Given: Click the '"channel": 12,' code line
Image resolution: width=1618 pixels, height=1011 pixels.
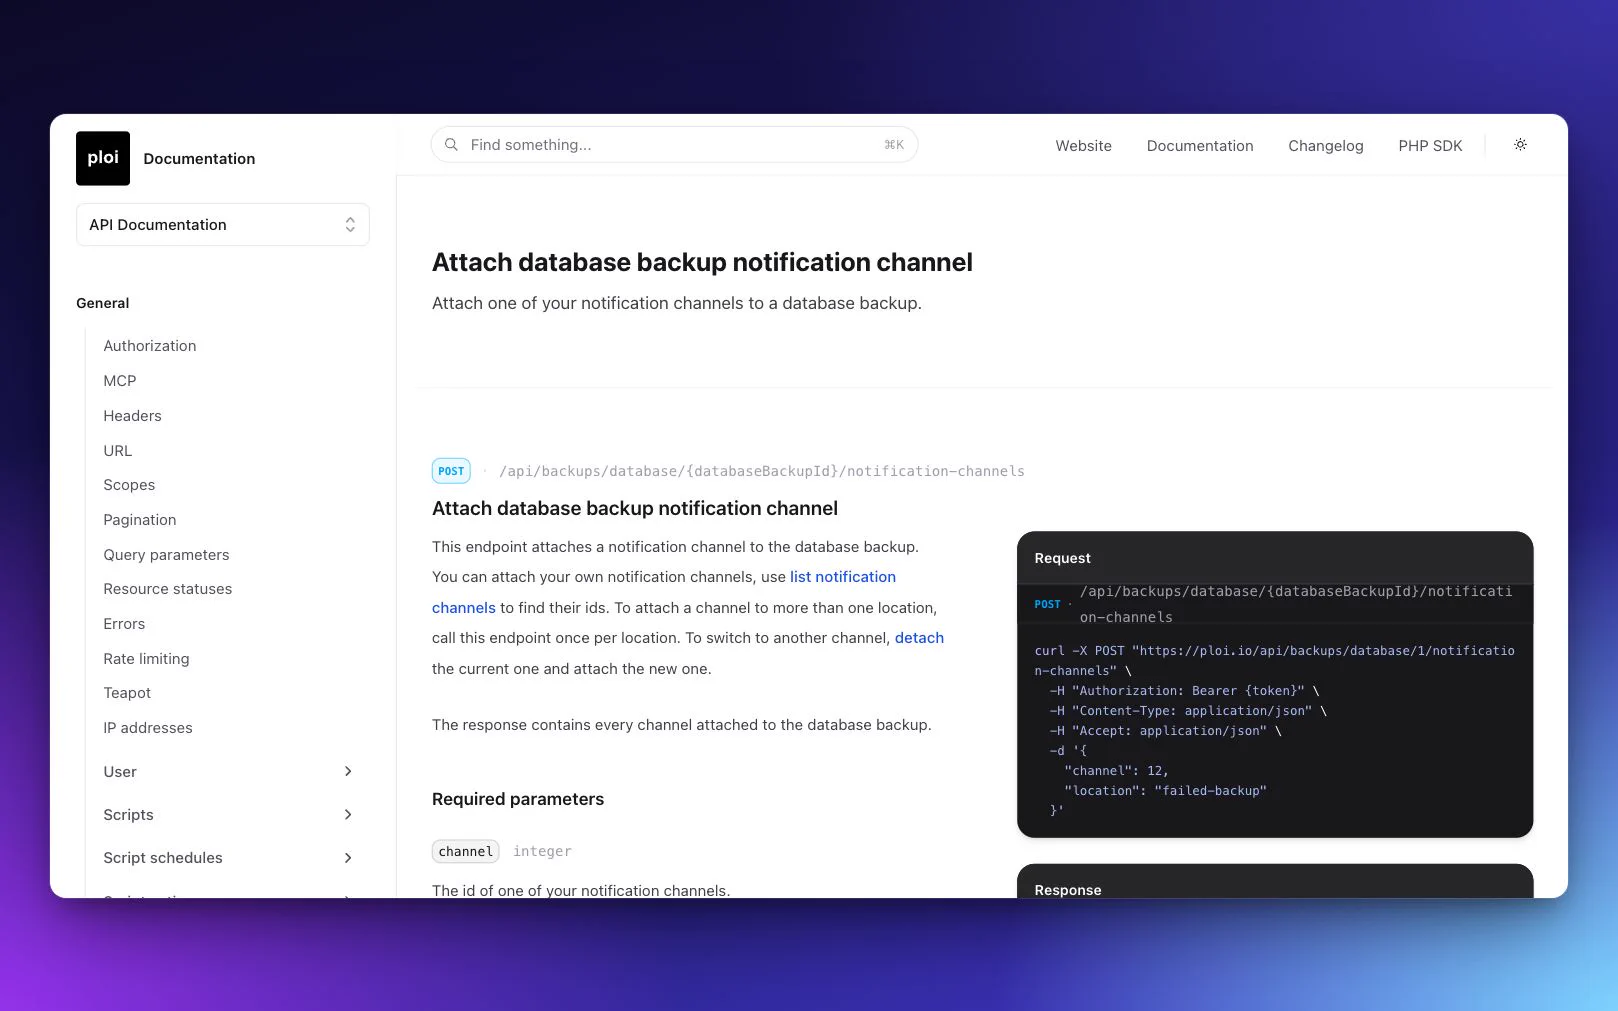Looking at the screenshot, I should pyautogui.click(x=1116, y=771).
